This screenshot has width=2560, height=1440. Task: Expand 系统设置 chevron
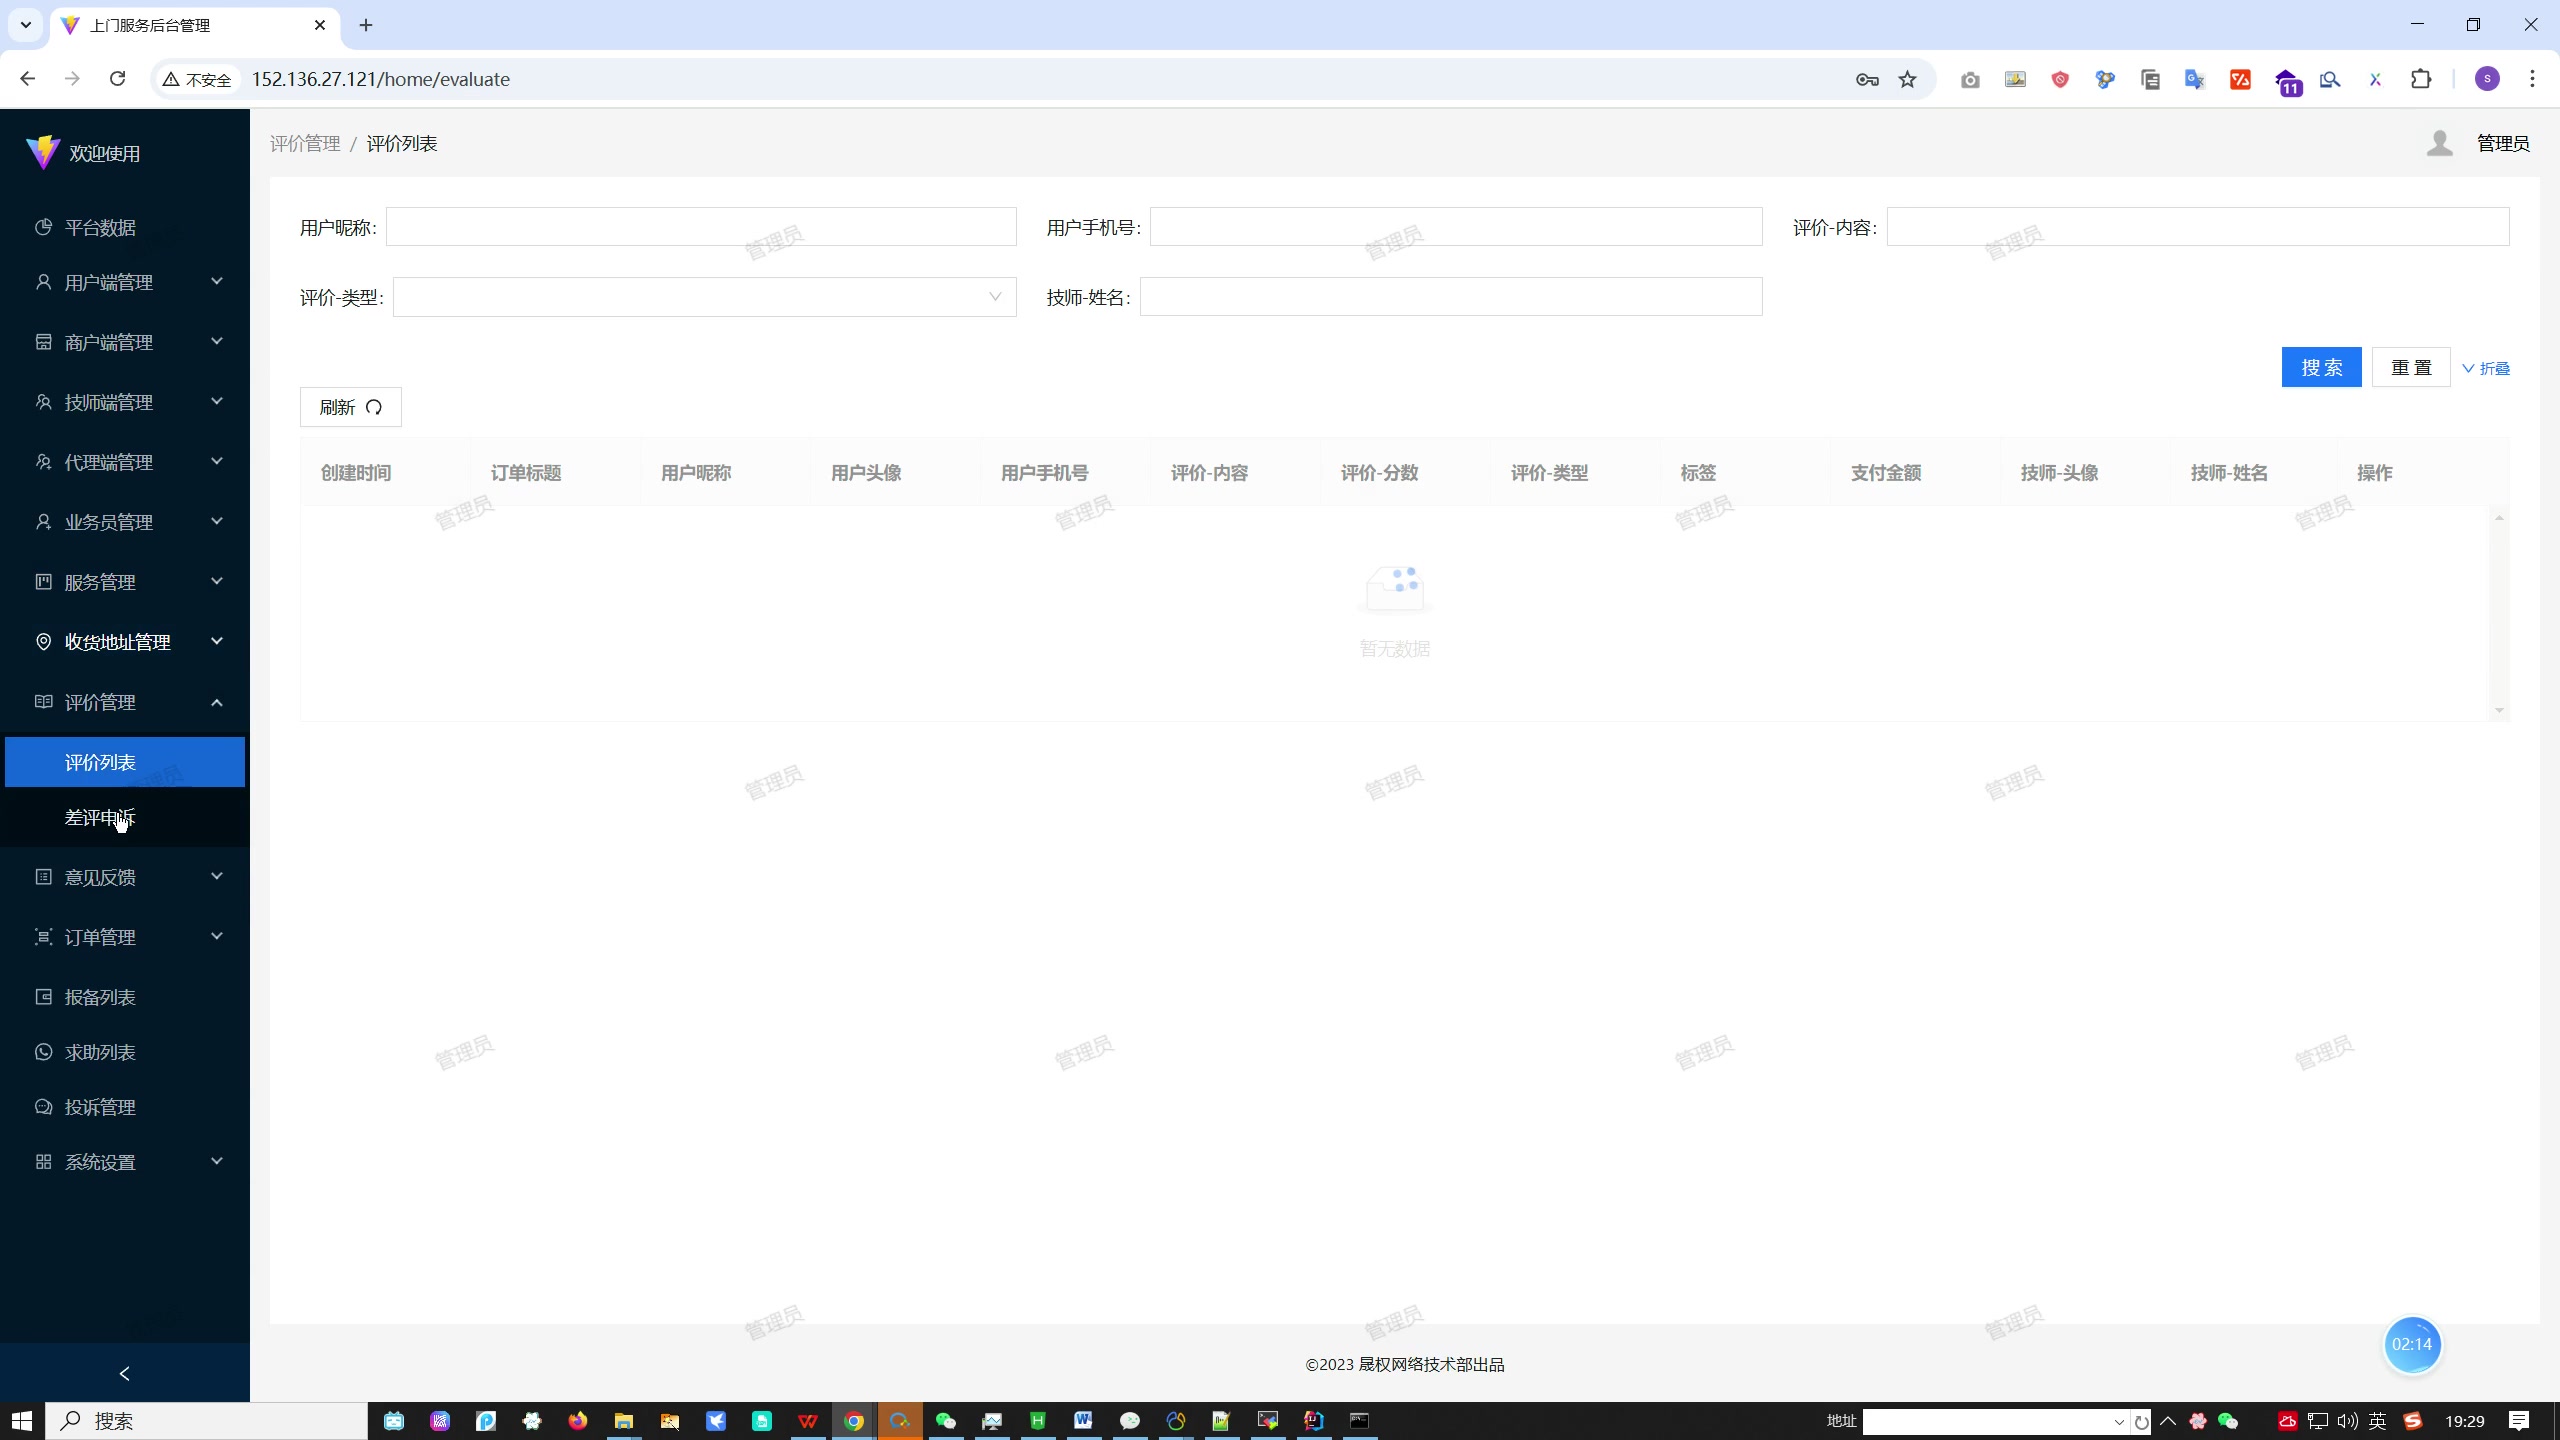pos(217,1162)
